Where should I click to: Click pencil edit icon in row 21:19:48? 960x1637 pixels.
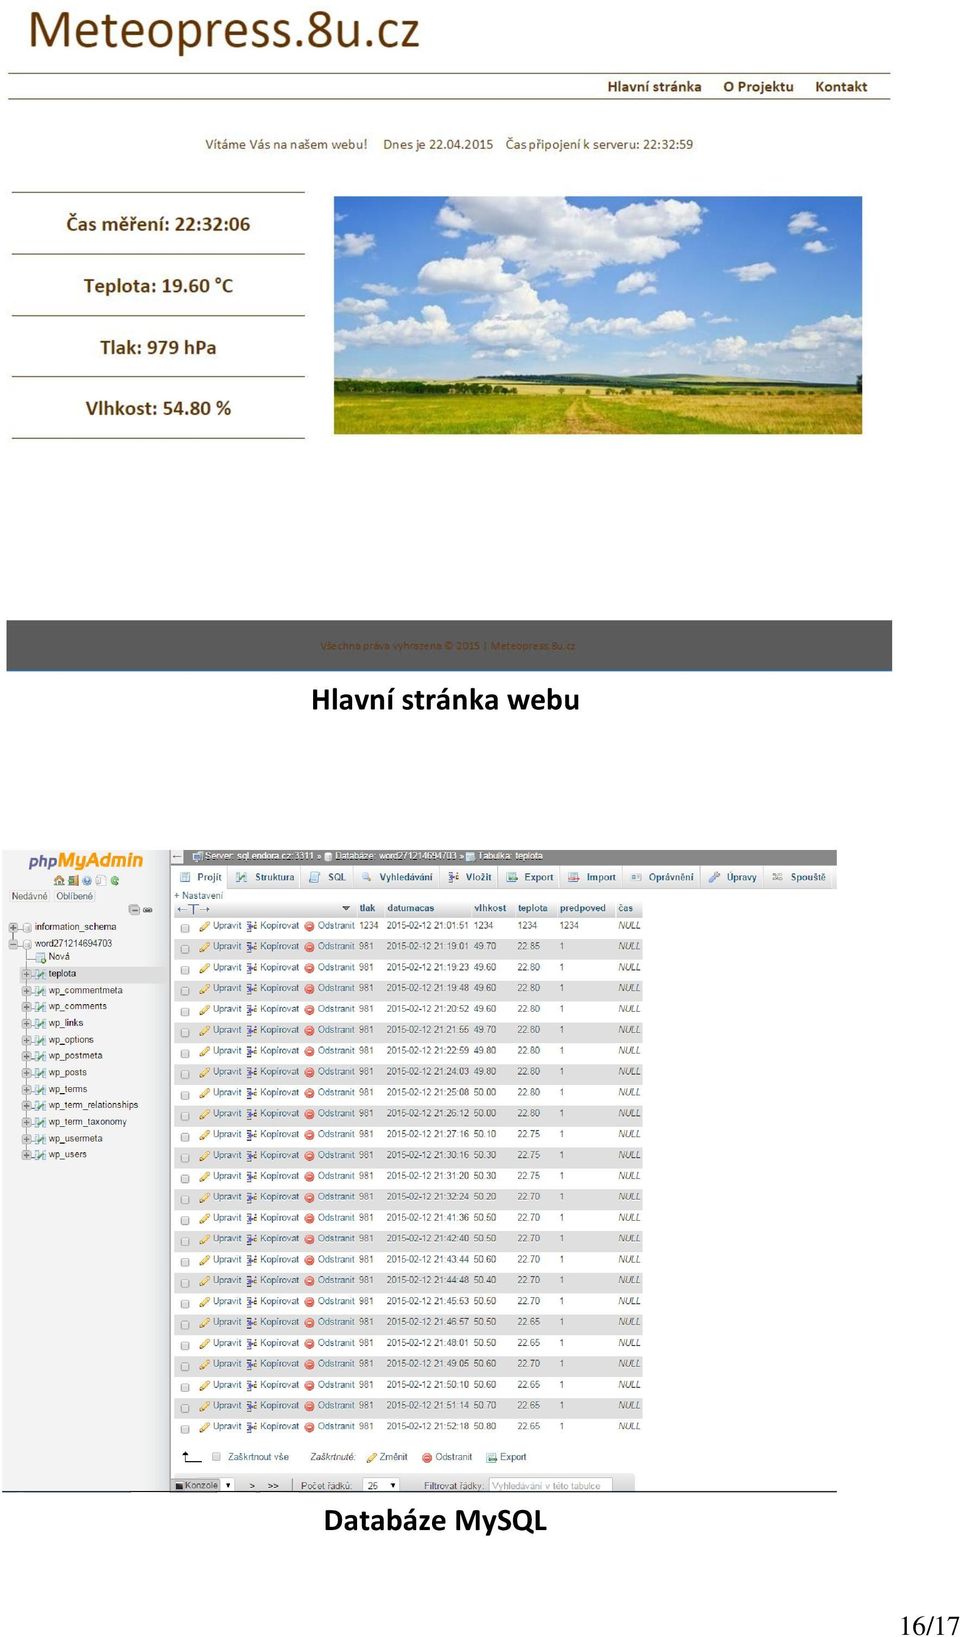coord(204,988)
